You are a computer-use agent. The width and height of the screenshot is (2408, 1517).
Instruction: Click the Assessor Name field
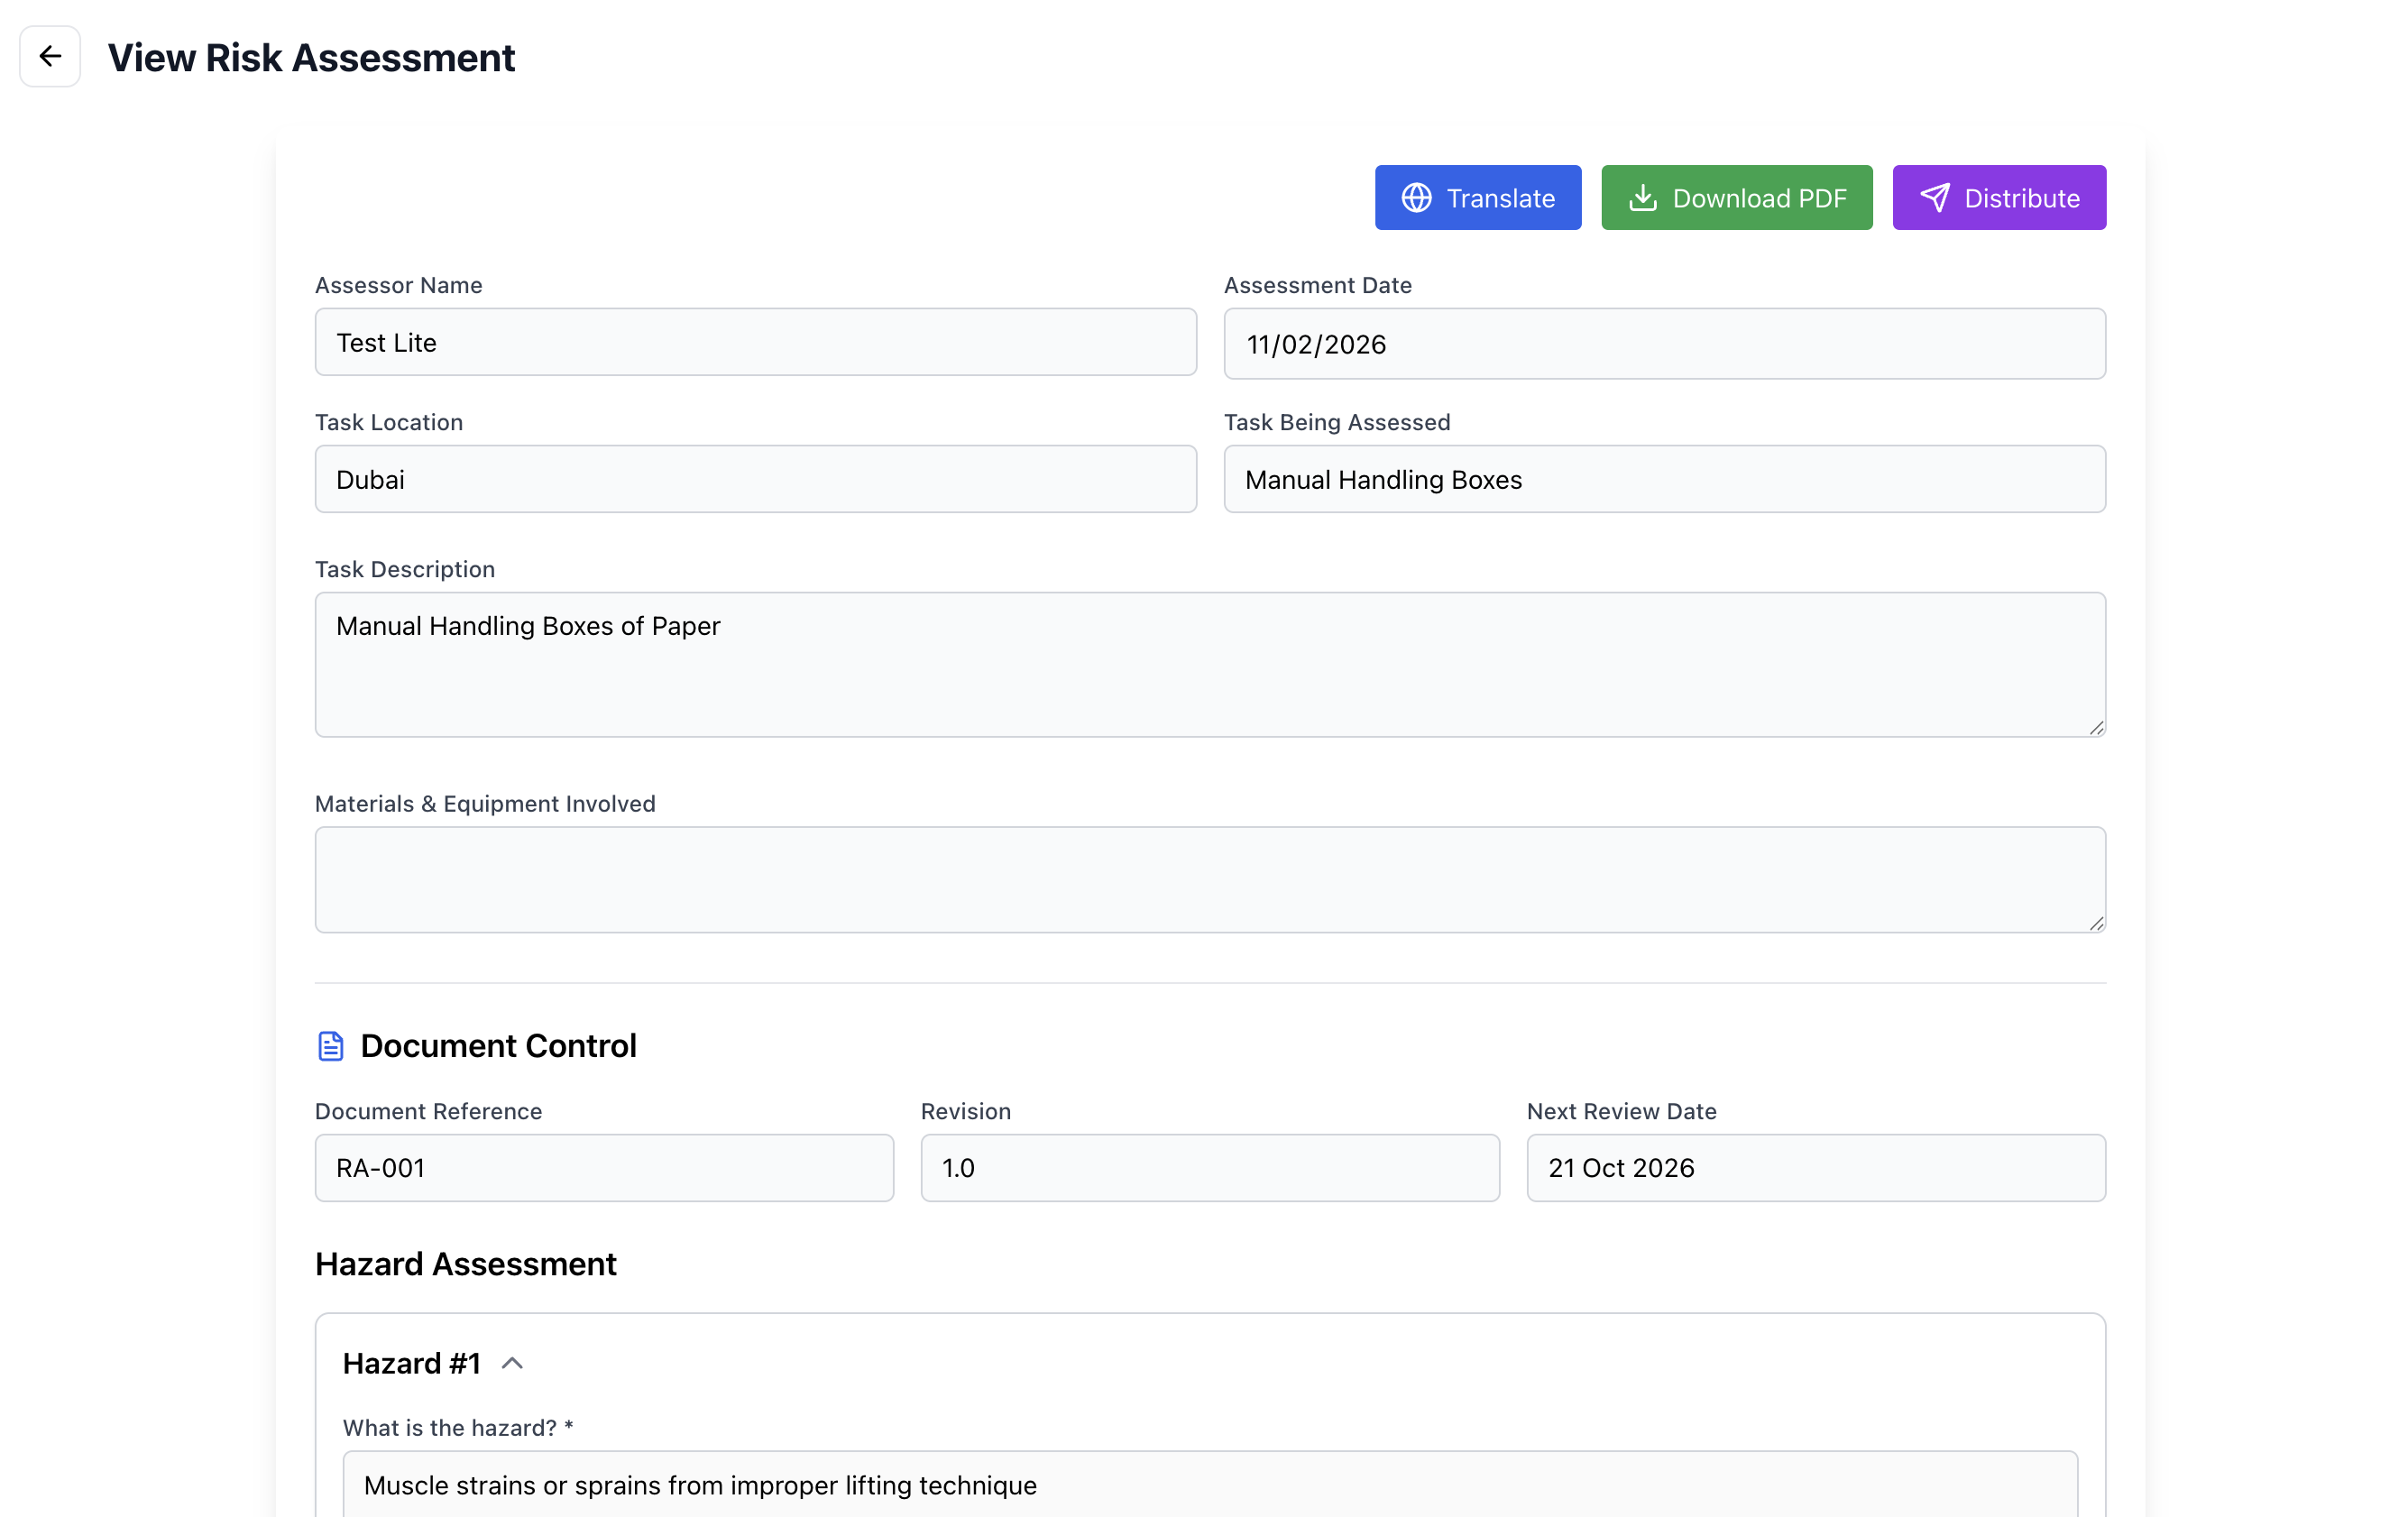coord(755,342)
